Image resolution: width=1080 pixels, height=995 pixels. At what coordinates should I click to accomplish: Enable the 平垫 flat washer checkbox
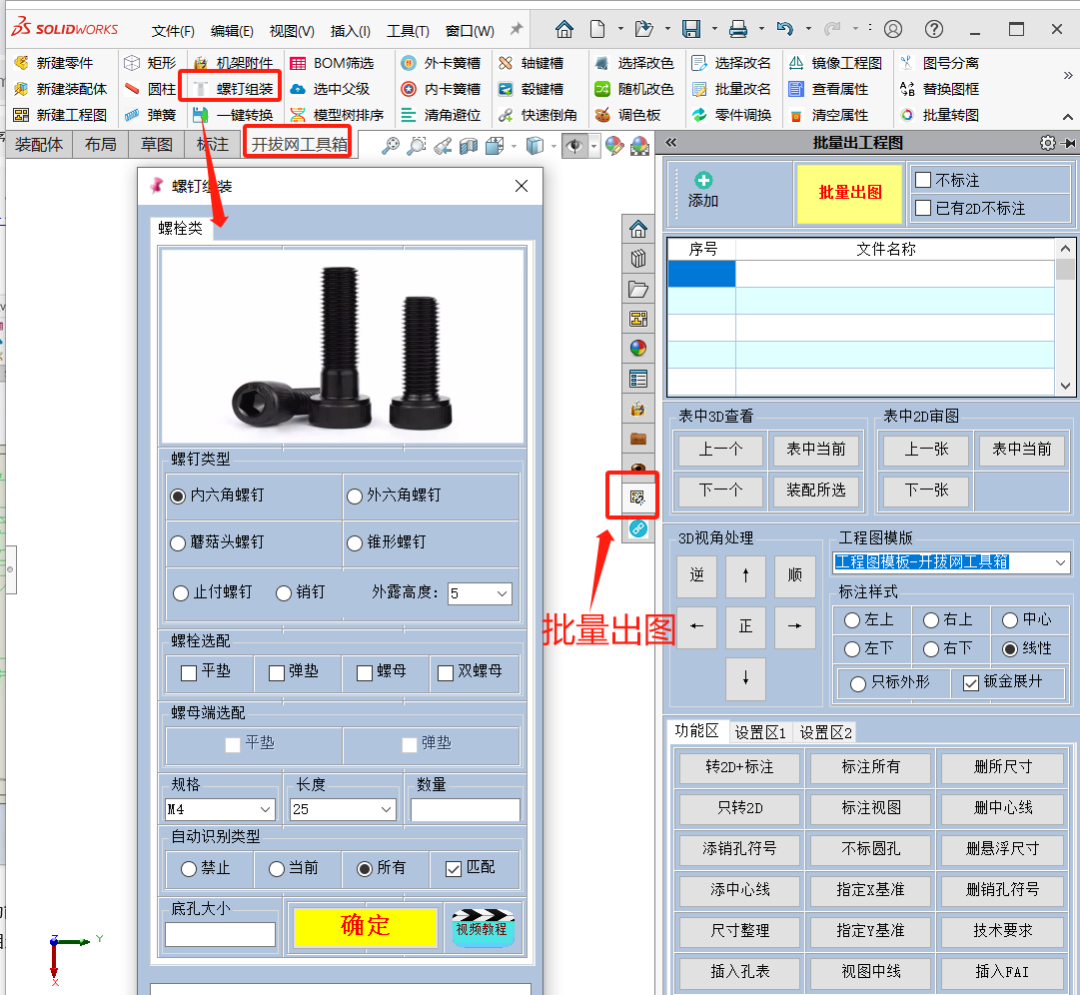189,672
